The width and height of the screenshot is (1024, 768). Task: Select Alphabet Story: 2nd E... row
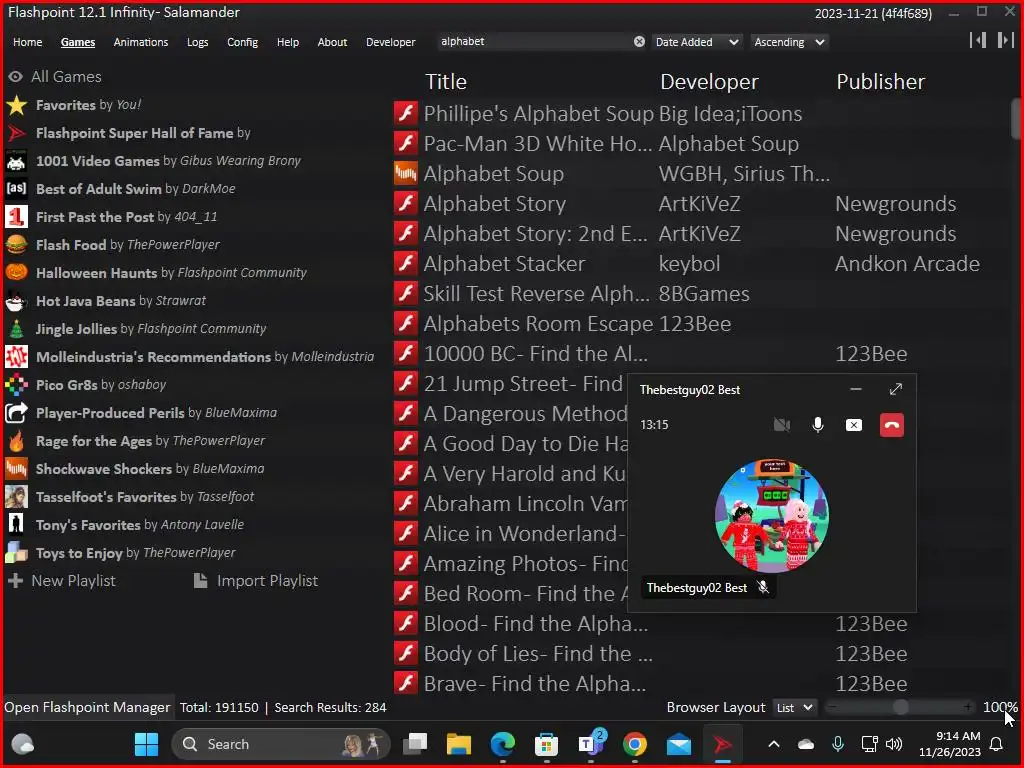[x=702, y=234]
